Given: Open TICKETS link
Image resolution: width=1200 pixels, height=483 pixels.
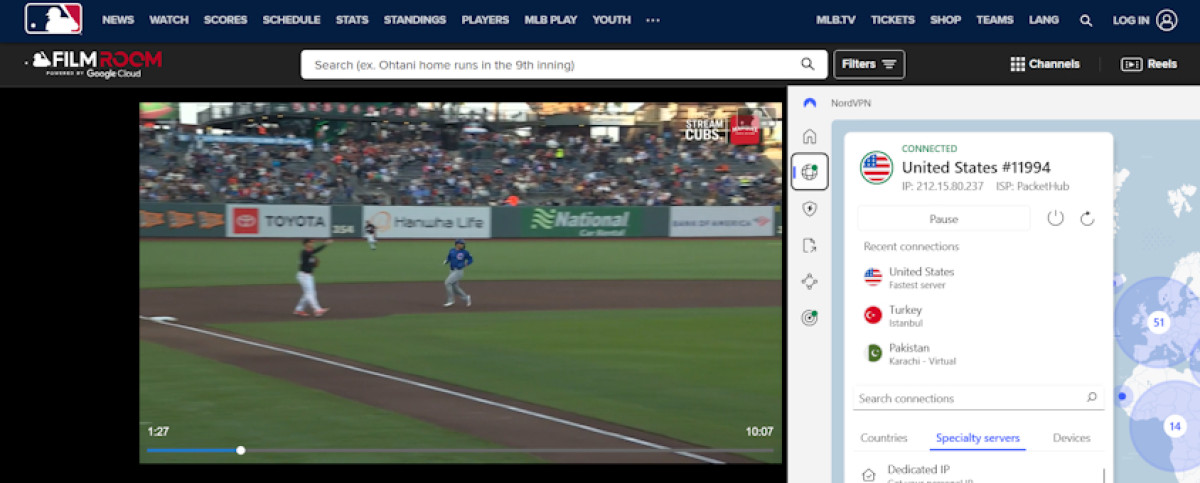Looking at the screenshot, I should [x=893, y=20].
